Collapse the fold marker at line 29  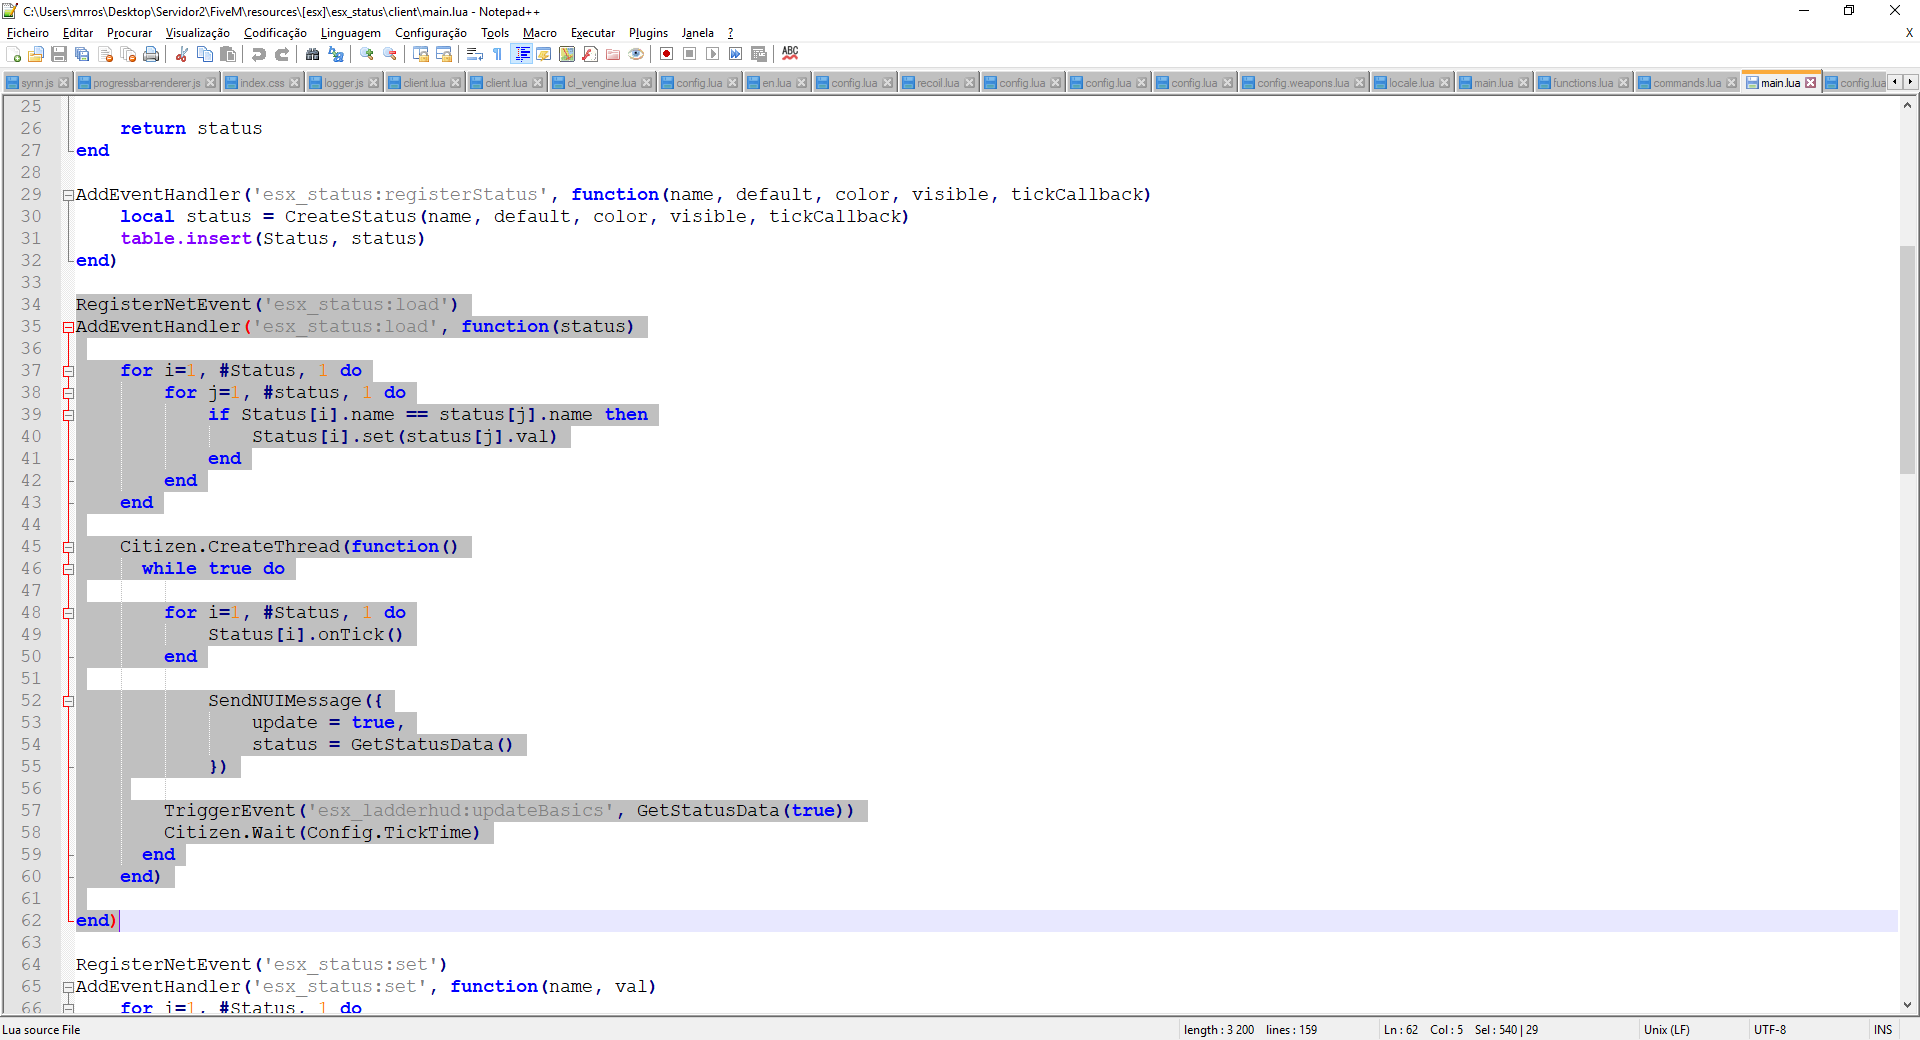[68, 195]
